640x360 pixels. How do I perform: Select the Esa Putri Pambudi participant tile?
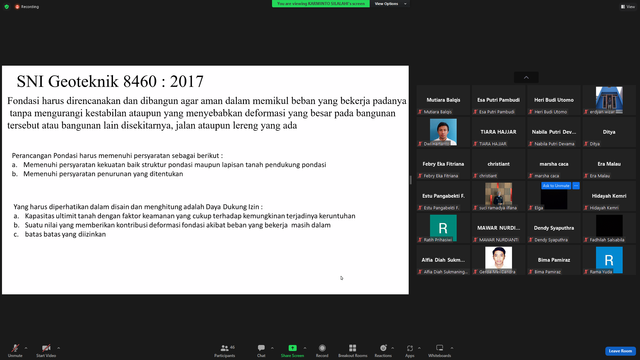[498, 100]
